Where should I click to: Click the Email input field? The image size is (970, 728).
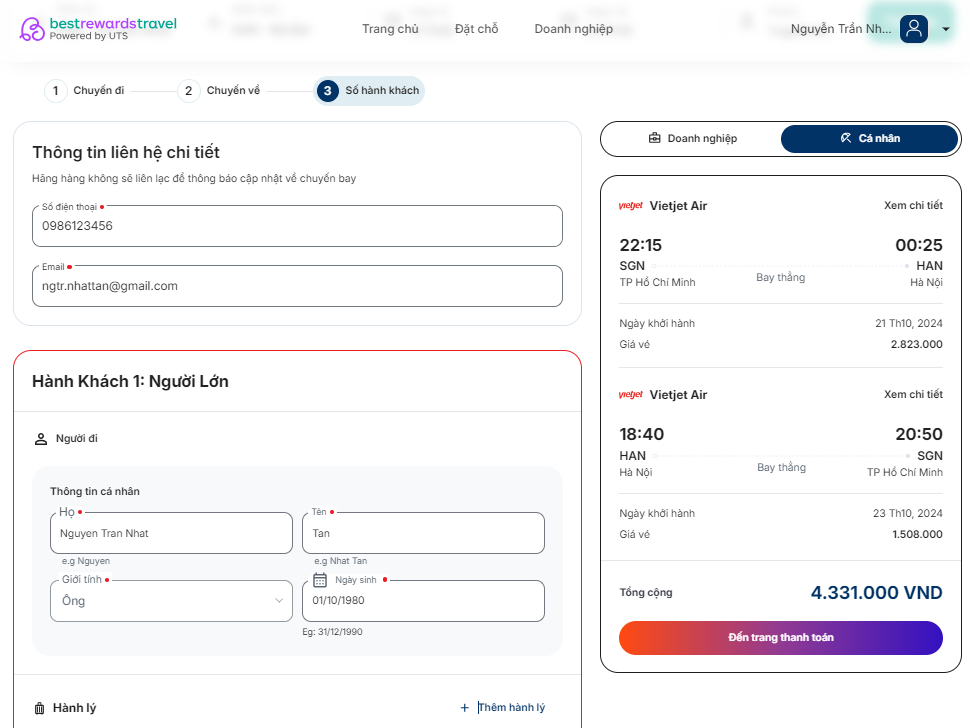(x=298, y=286)
